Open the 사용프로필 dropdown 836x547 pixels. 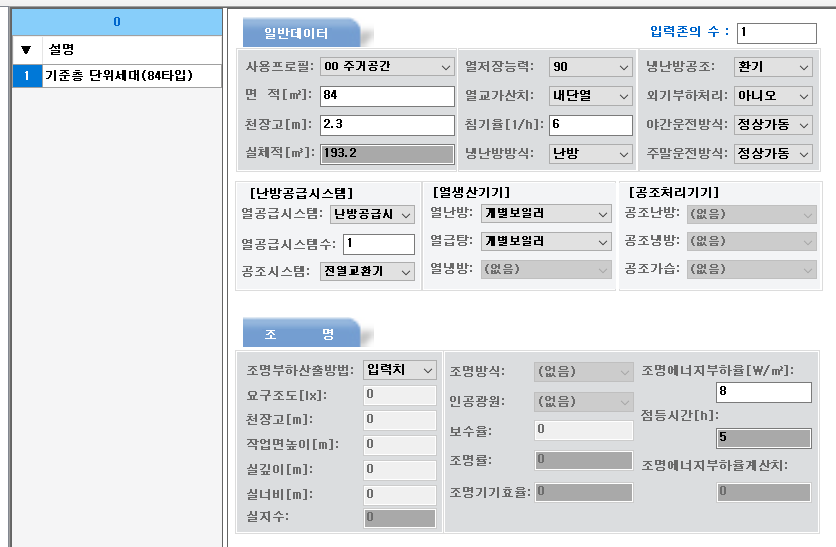pos(387,67)
